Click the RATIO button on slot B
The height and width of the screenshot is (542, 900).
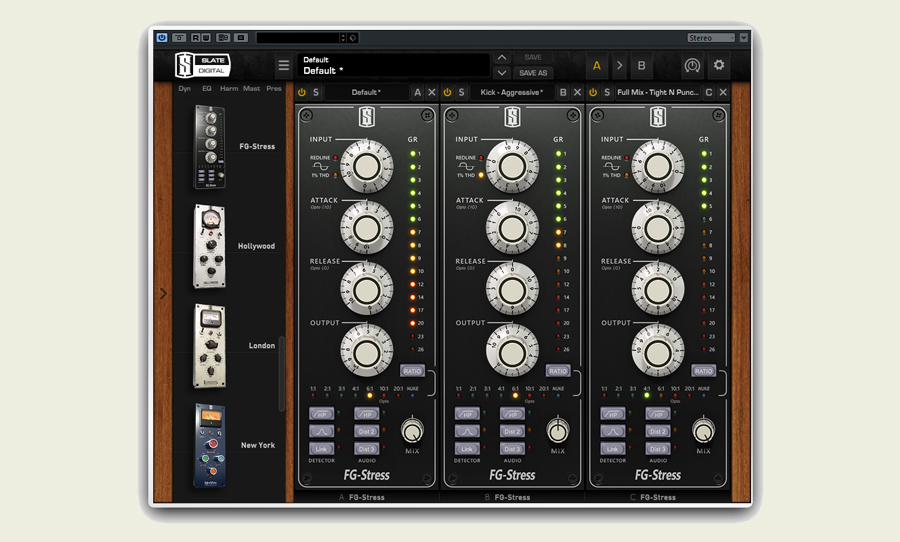[x=558, y=371]
